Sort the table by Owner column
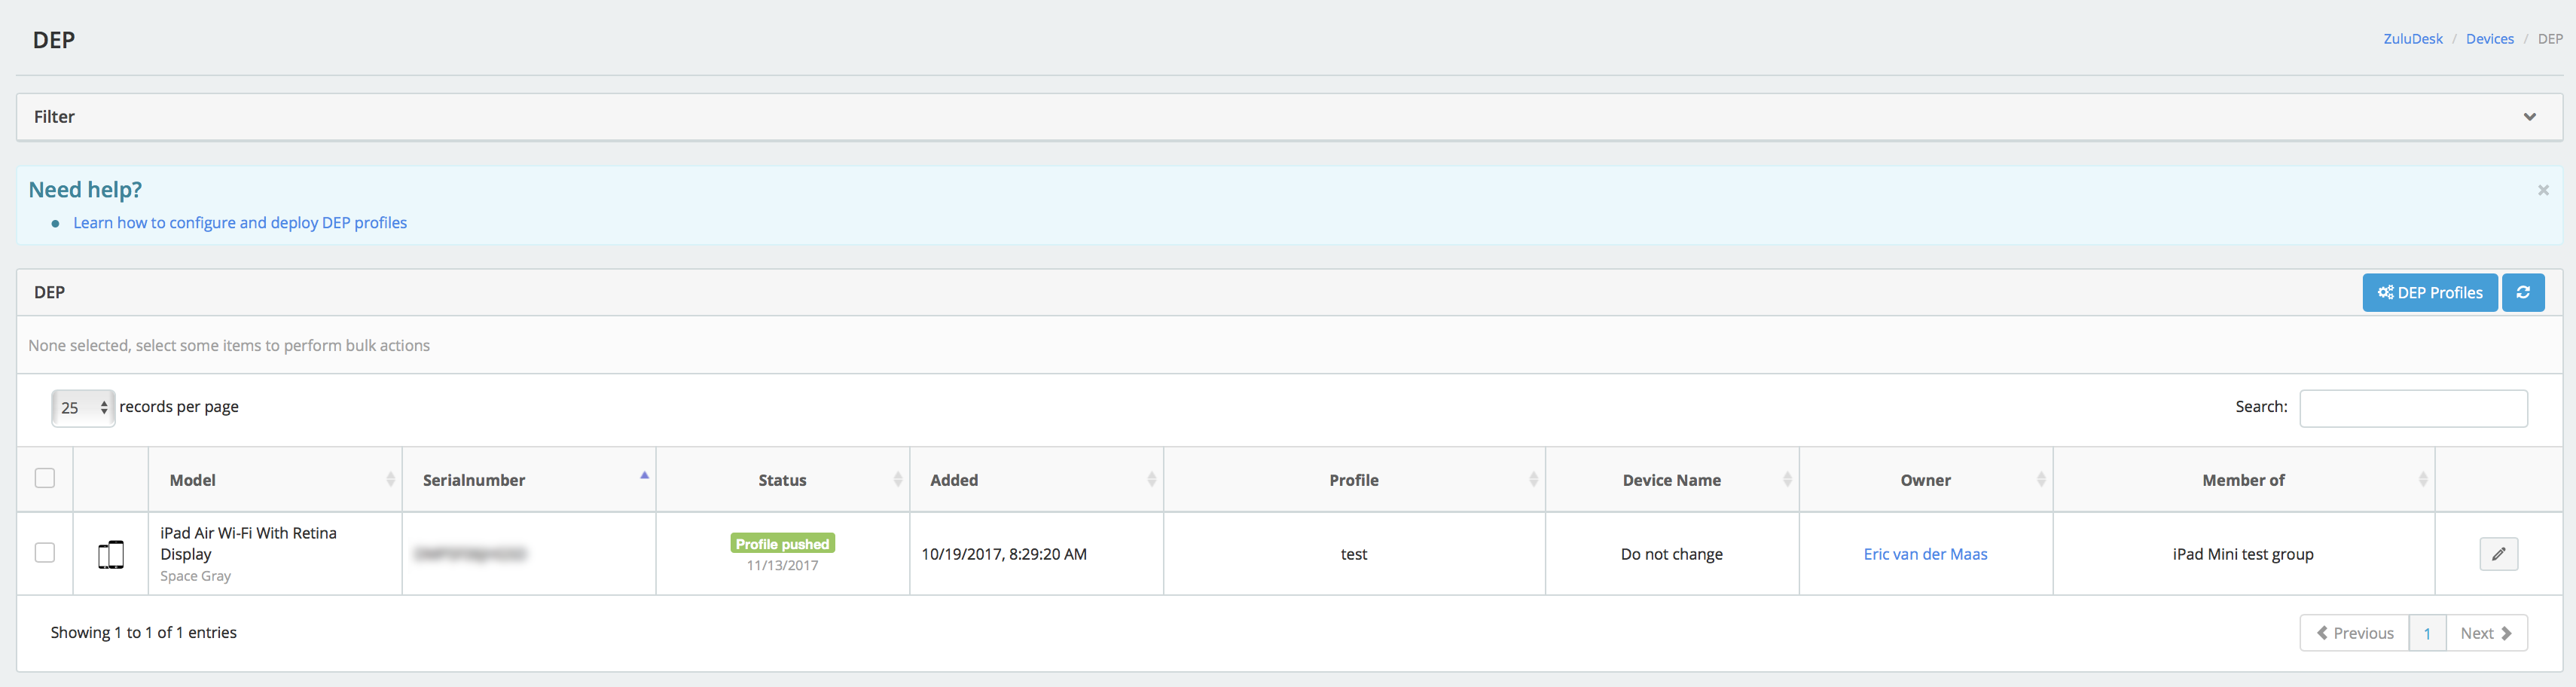Screen dimensions: 2576x687 click(x=1926, y=480)
